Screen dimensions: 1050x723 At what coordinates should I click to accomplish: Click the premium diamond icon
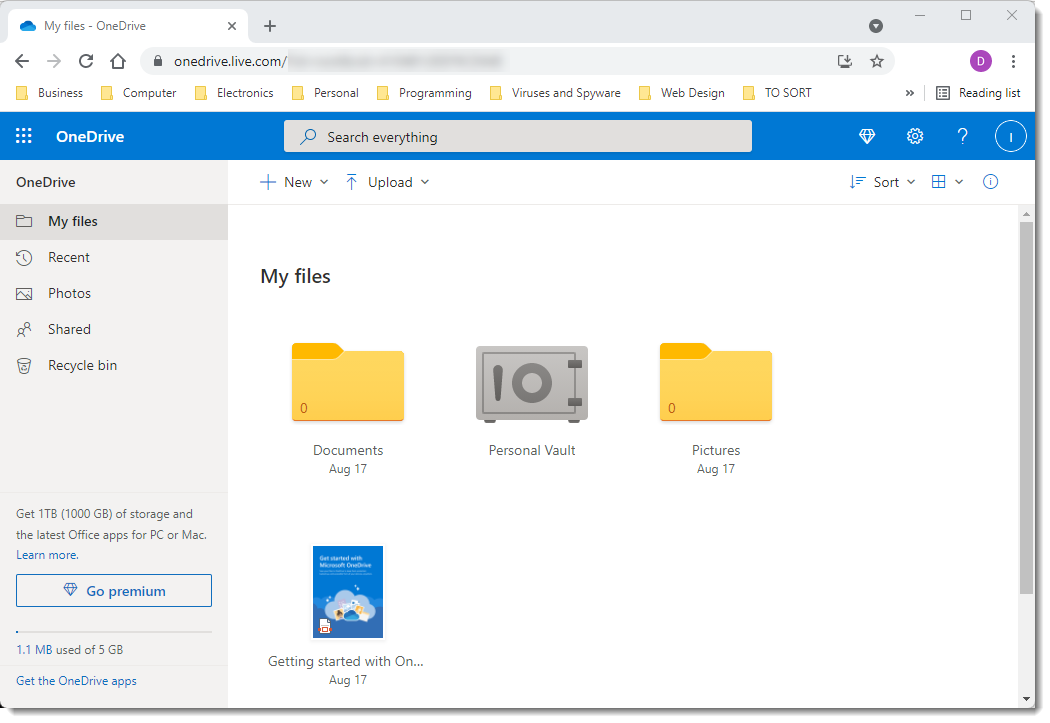[x=866, y=135]
